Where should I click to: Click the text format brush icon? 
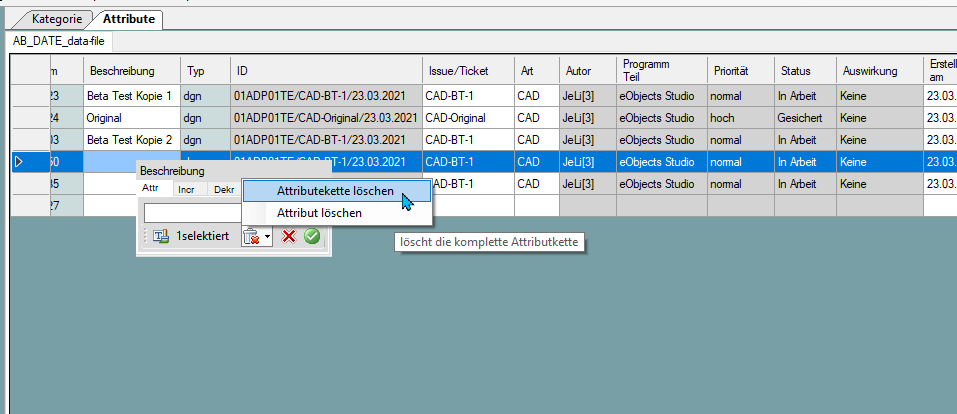click(161, 236)
